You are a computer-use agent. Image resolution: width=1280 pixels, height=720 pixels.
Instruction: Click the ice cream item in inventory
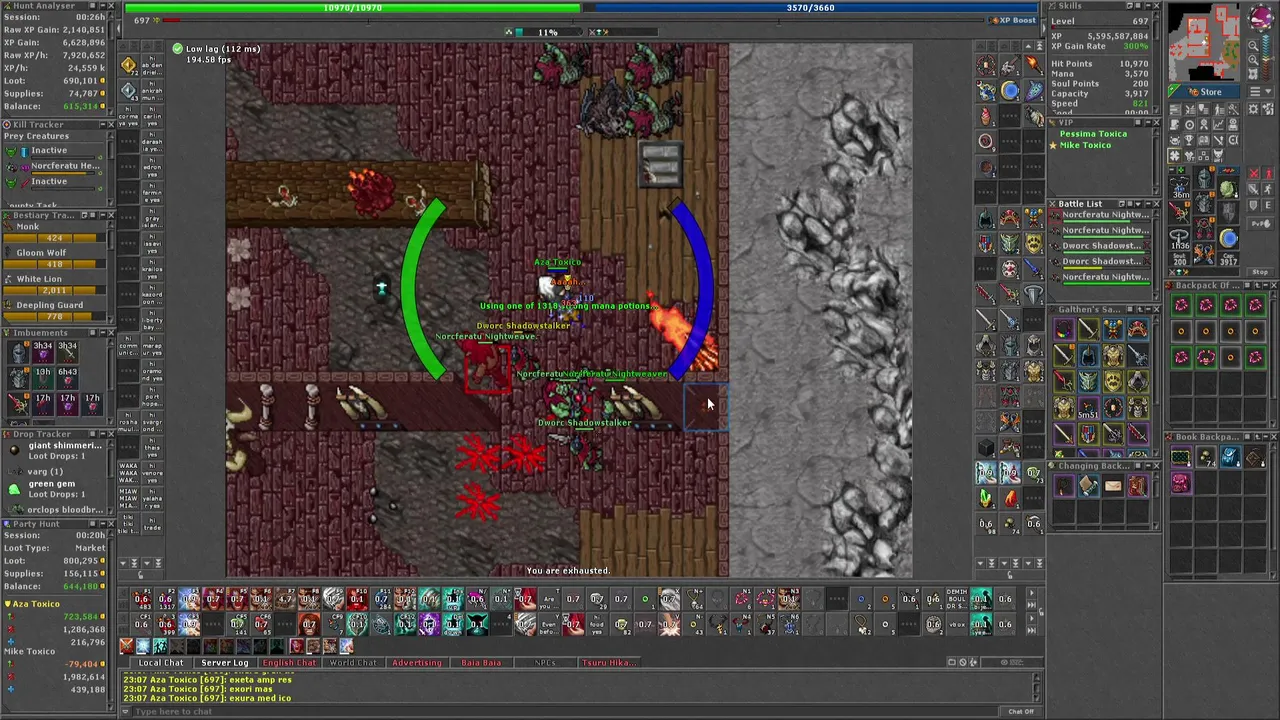[x=986, y=116]
